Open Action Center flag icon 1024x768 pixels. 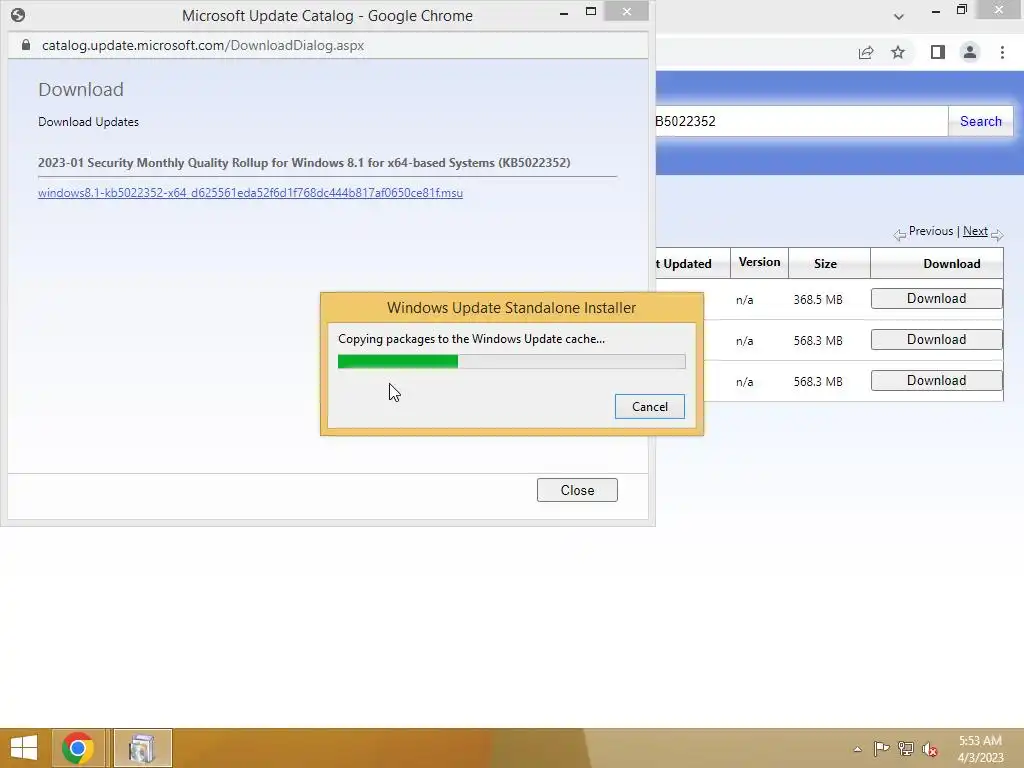(881, 749)
